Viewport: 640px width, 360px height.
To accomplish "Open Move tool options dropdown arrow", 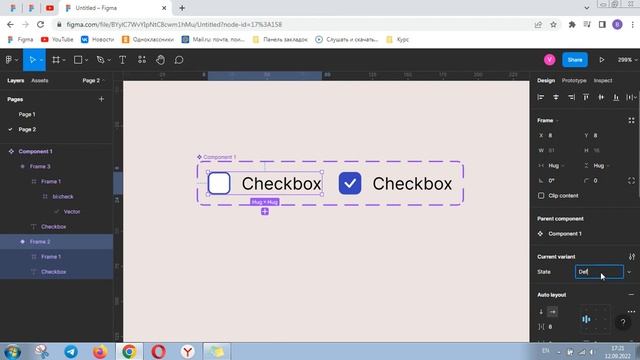I will 41,60.
